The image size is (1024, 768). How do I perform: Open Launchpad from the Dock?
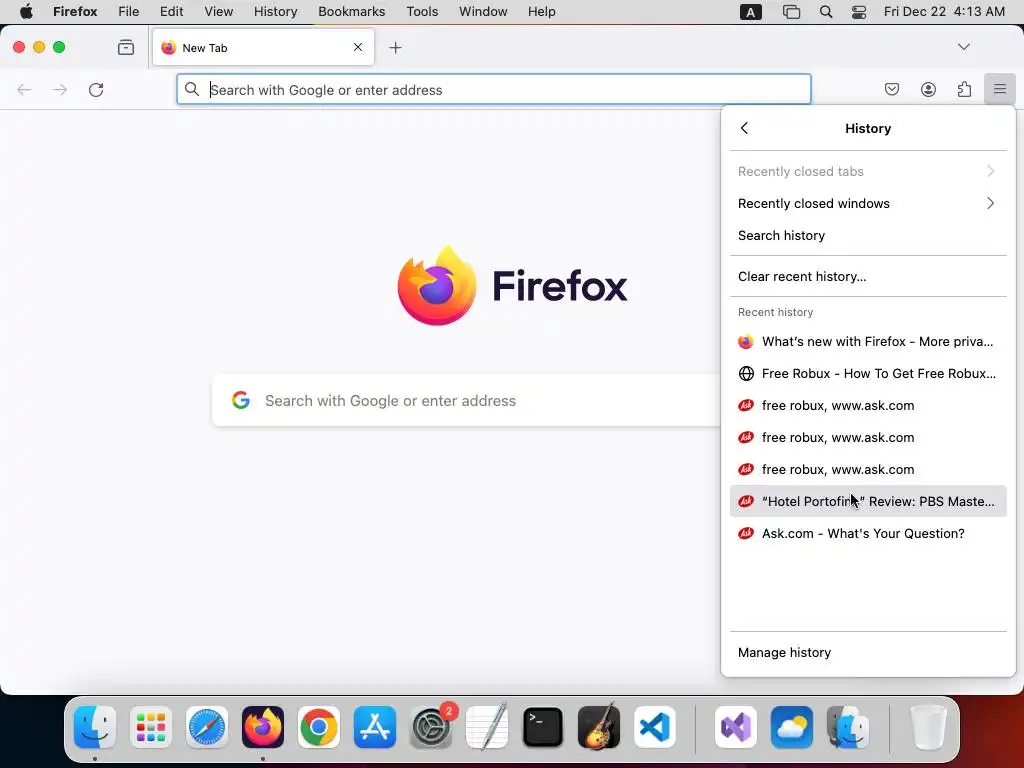coord(151,727)
